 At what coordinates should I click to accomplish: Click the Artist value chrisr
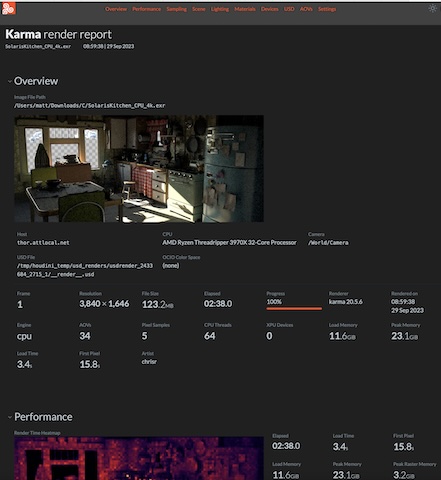[x=149, y=362]
